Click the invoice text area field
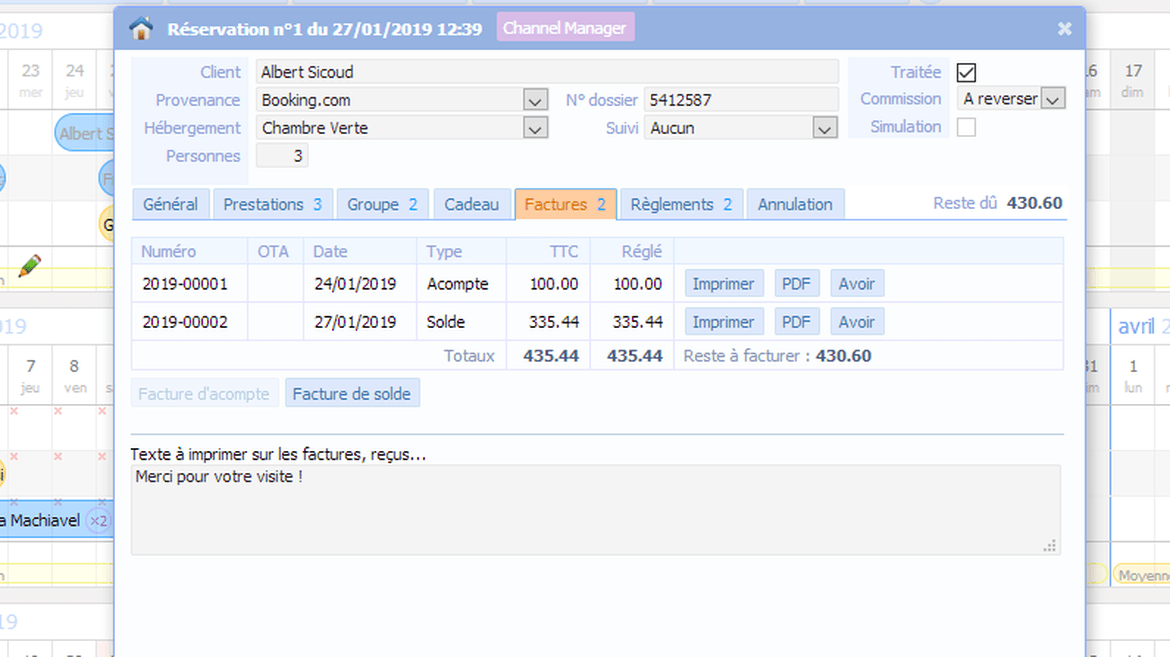Screen dimensions: 1170x657 tap(595, 510)
